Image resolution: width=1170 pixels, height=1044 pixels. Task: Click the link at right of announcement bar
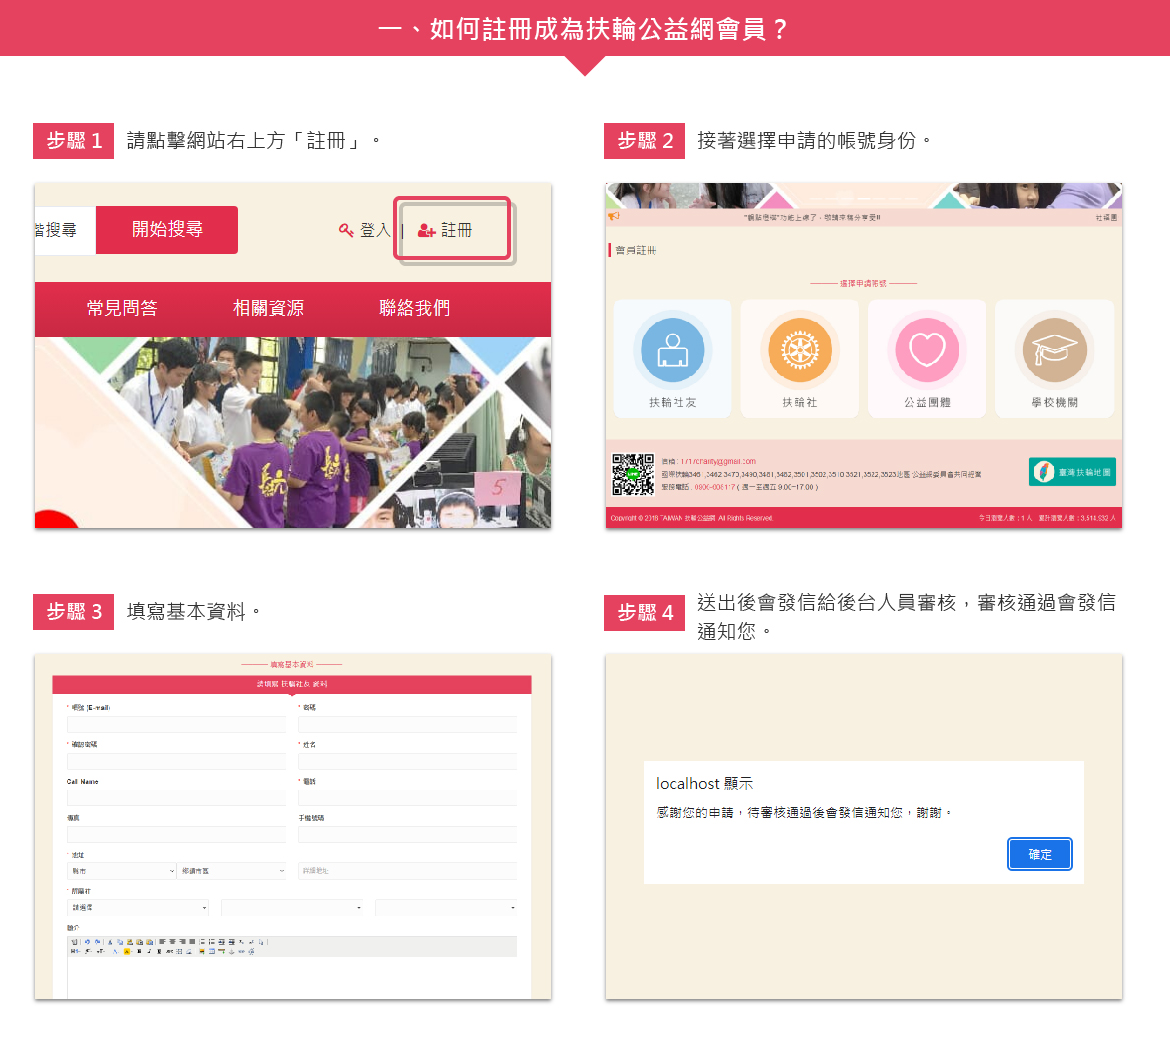1106,218
